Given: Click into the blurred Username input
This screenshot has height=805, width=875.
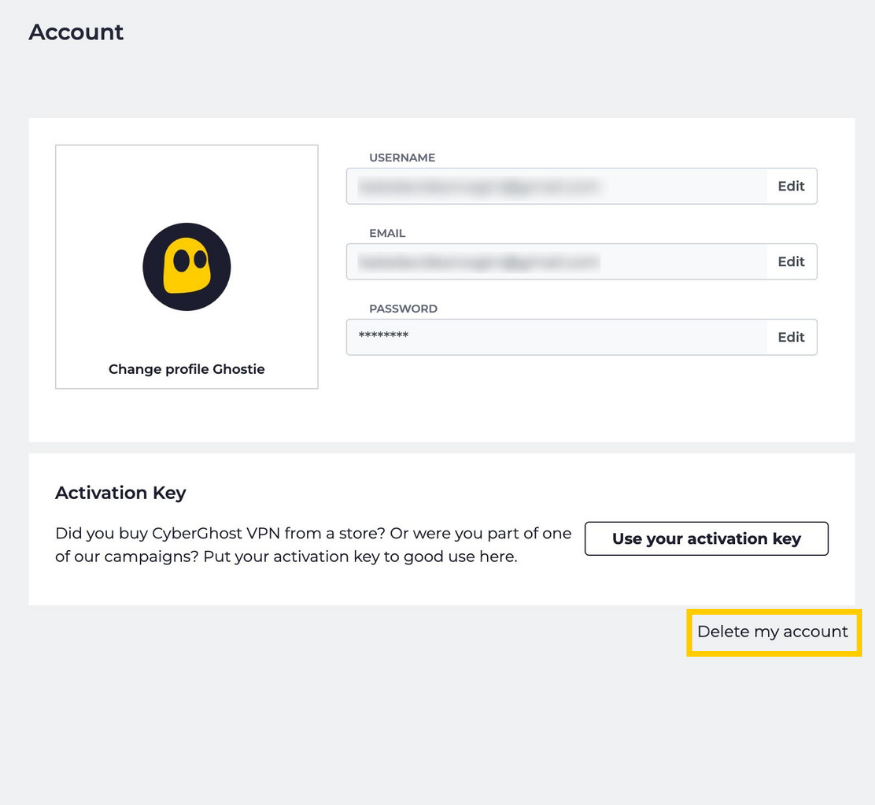Looking at the screenshot, I should [x=556, y=186].
